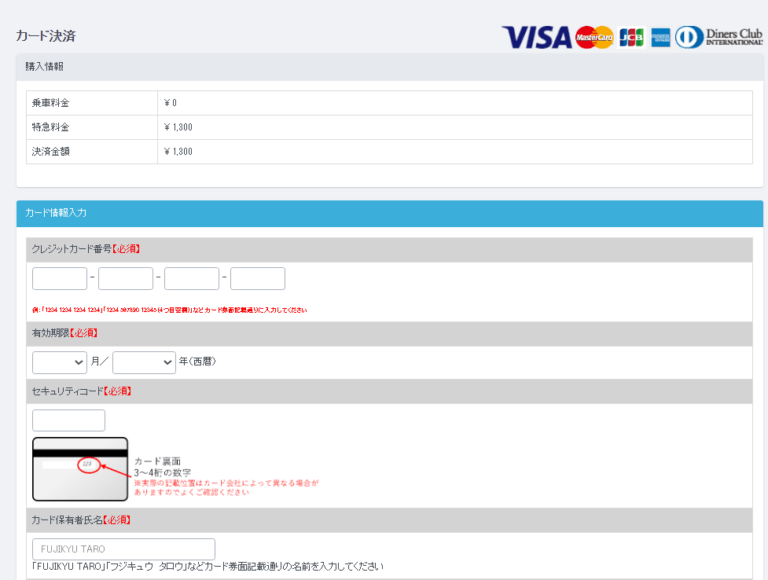
Task: Click the 乗車料金 row label
Action: tap(51, 103)
